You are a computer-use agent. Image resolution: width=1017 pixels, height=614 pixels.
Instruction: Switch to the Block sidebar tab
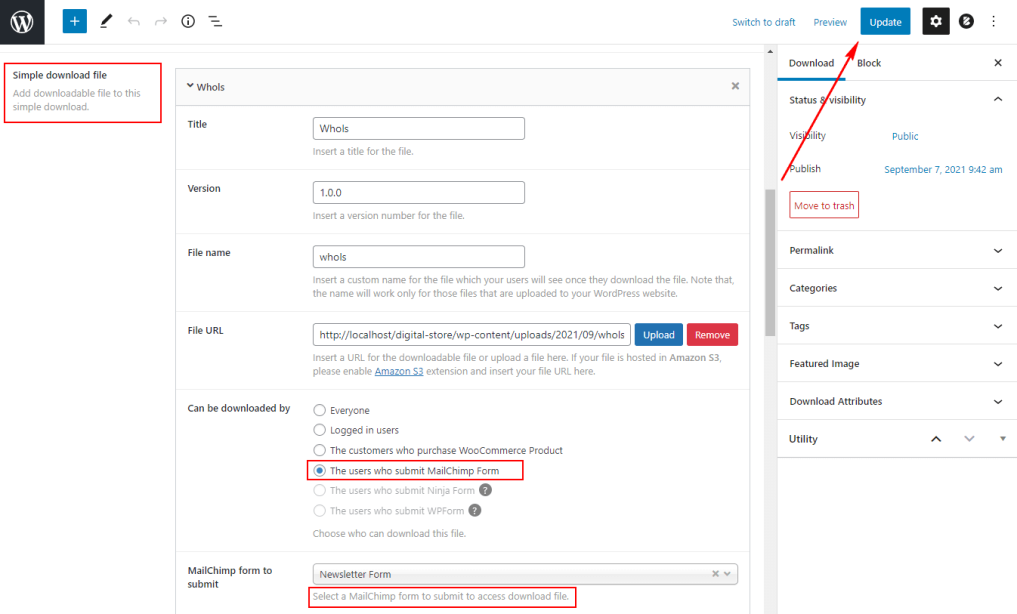pyautogui.click(x=868, y=63)
